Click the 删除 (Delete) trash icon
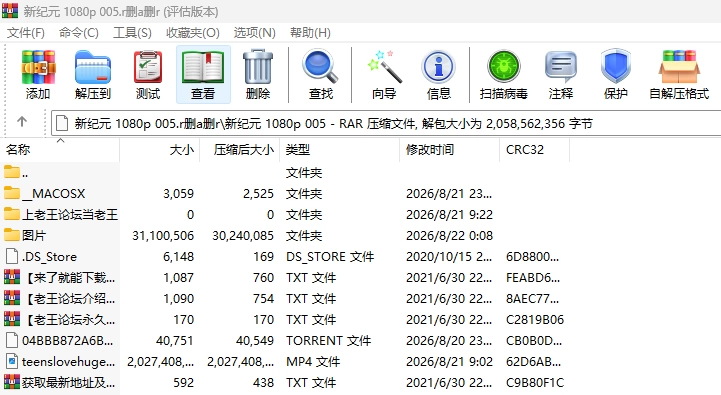The width and height of the screenshot is (721, 395). pos(258,67)
